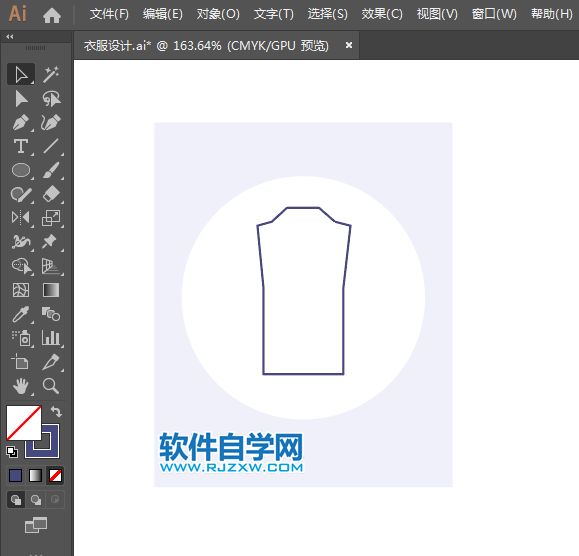Select the Eraser tool

[51, 194]
